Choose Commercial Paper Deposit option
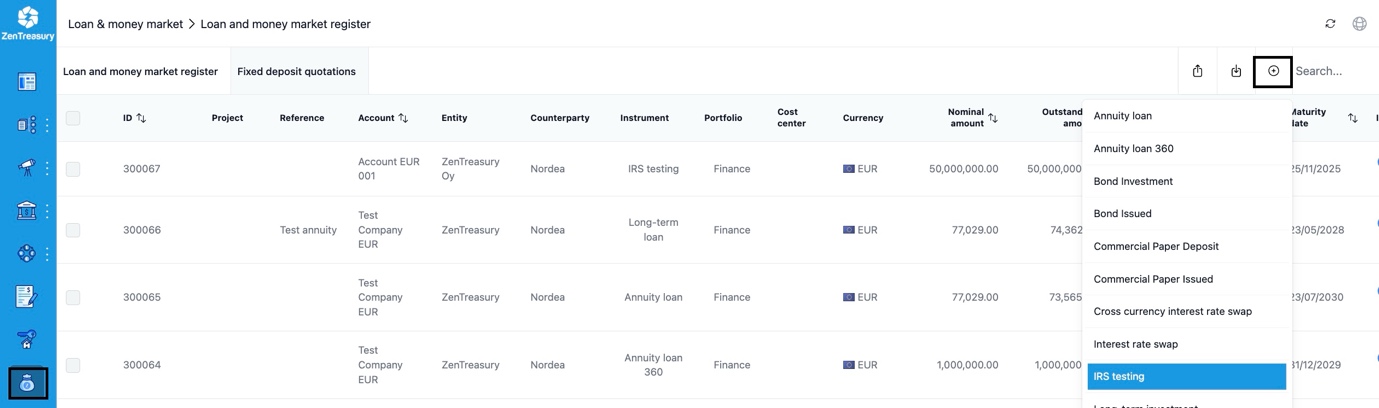 [x=1187, y=246]
